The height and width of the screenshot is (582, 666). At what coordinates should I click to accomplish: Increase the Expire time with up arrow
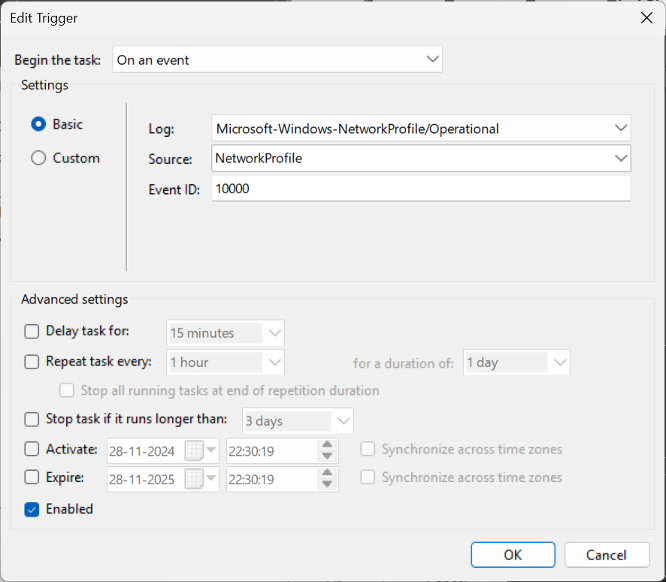pos(327,473)
